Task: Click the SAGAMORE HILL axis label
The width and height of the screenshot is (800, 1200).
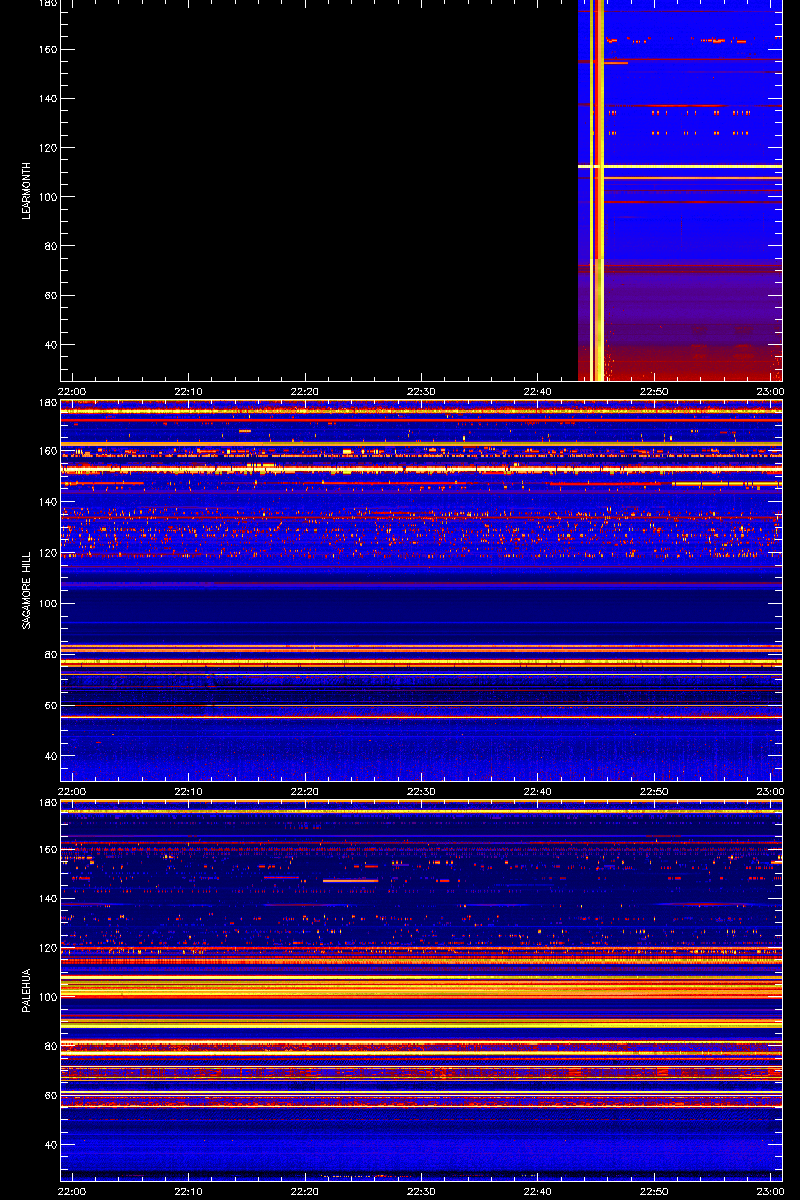Action: [x=28, y=590]
